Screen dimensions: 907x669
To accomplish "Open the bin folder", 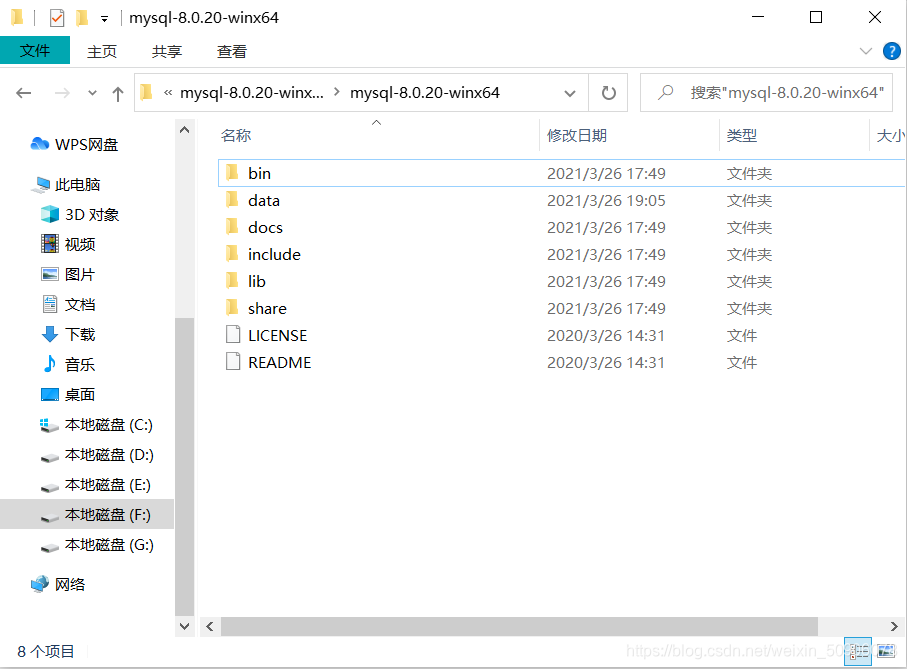I will tap(259, 173).
